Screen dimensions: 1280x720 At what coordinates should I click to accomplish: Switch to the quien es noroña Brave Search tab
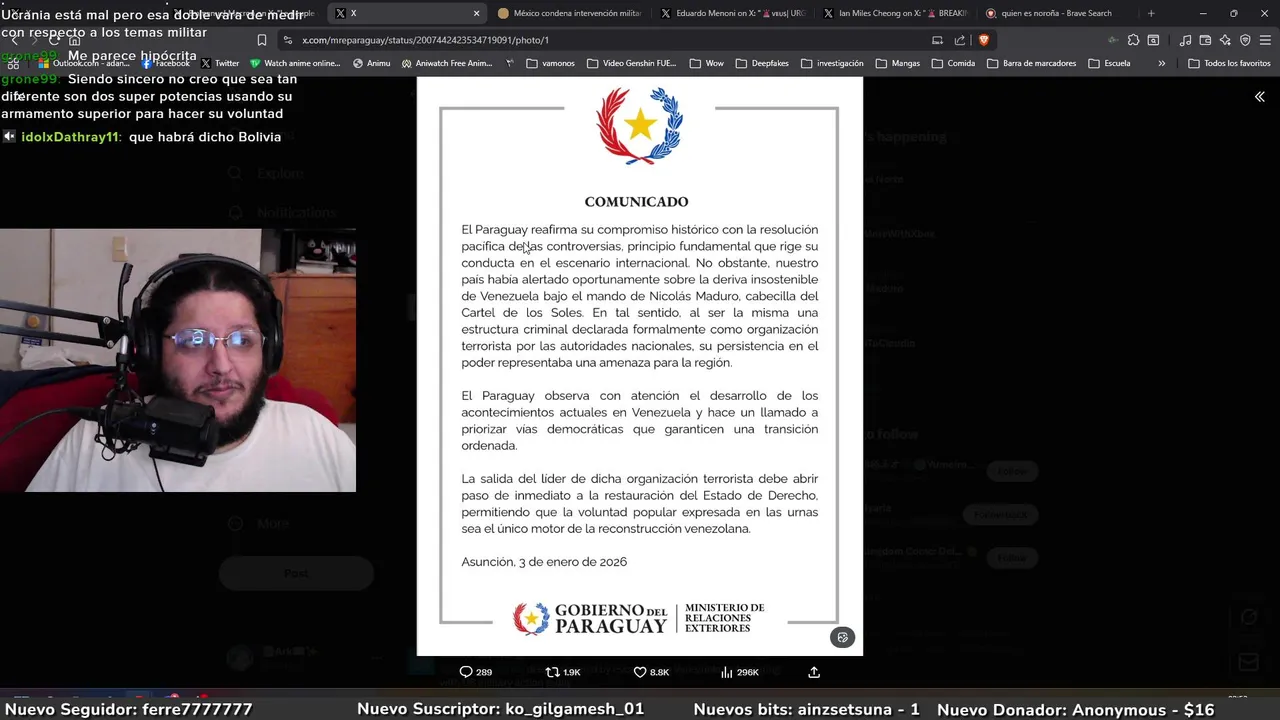[x=1057, y=13]
